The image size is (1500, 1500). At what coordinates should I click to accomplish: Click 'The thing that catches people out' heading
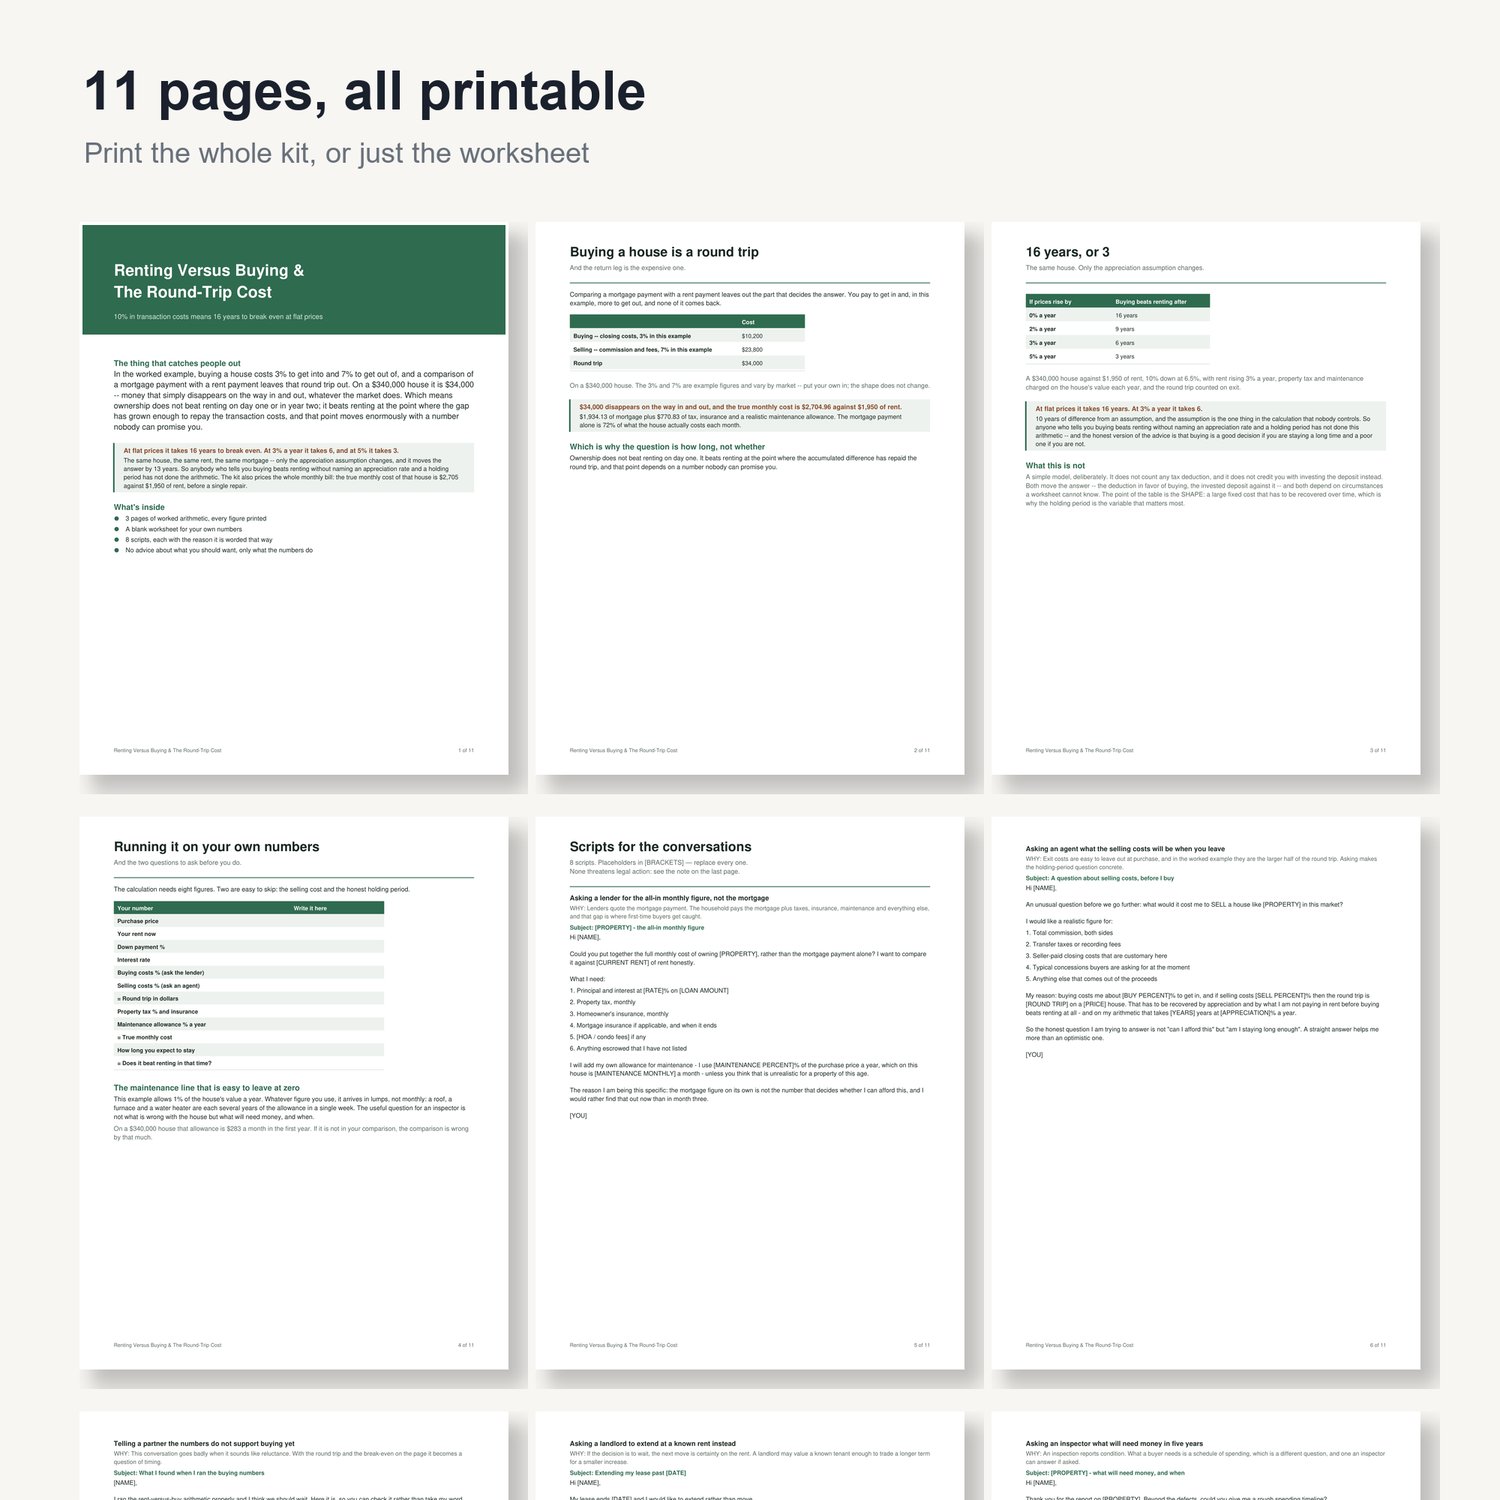click(x=177, y=364)
